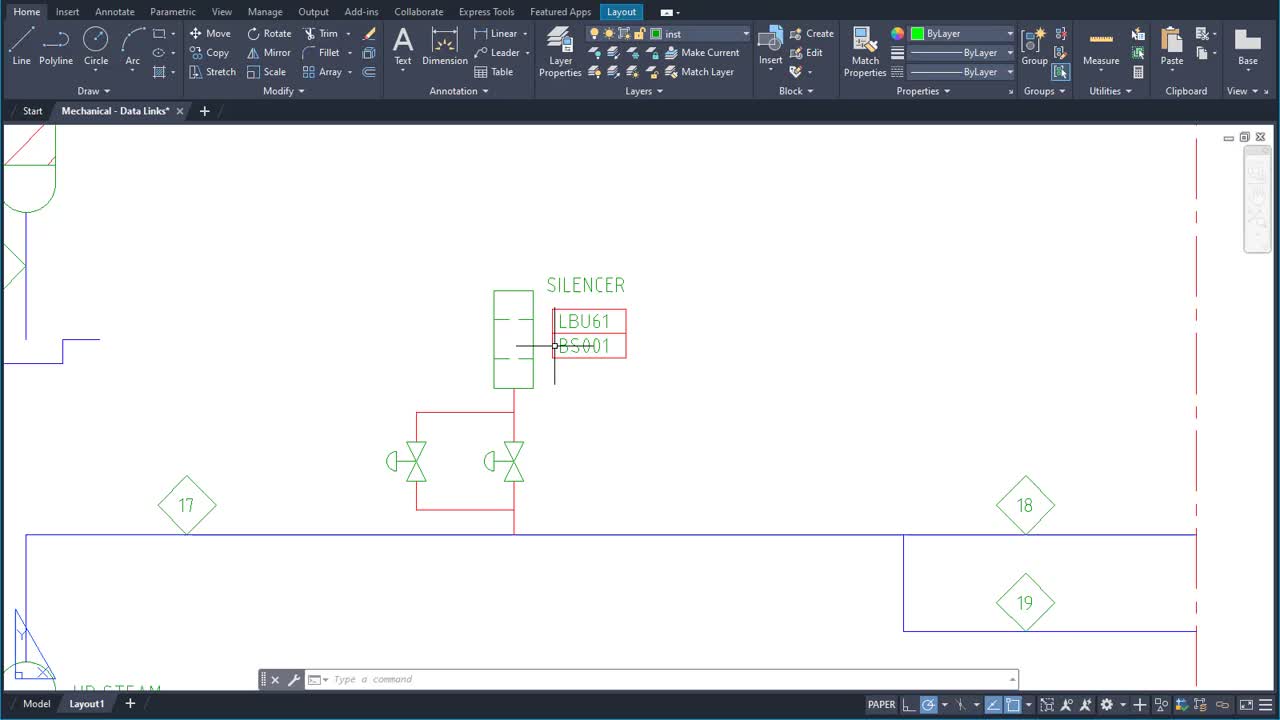Toggle group selection mode in Groups panel

(x=1060, y=72)
